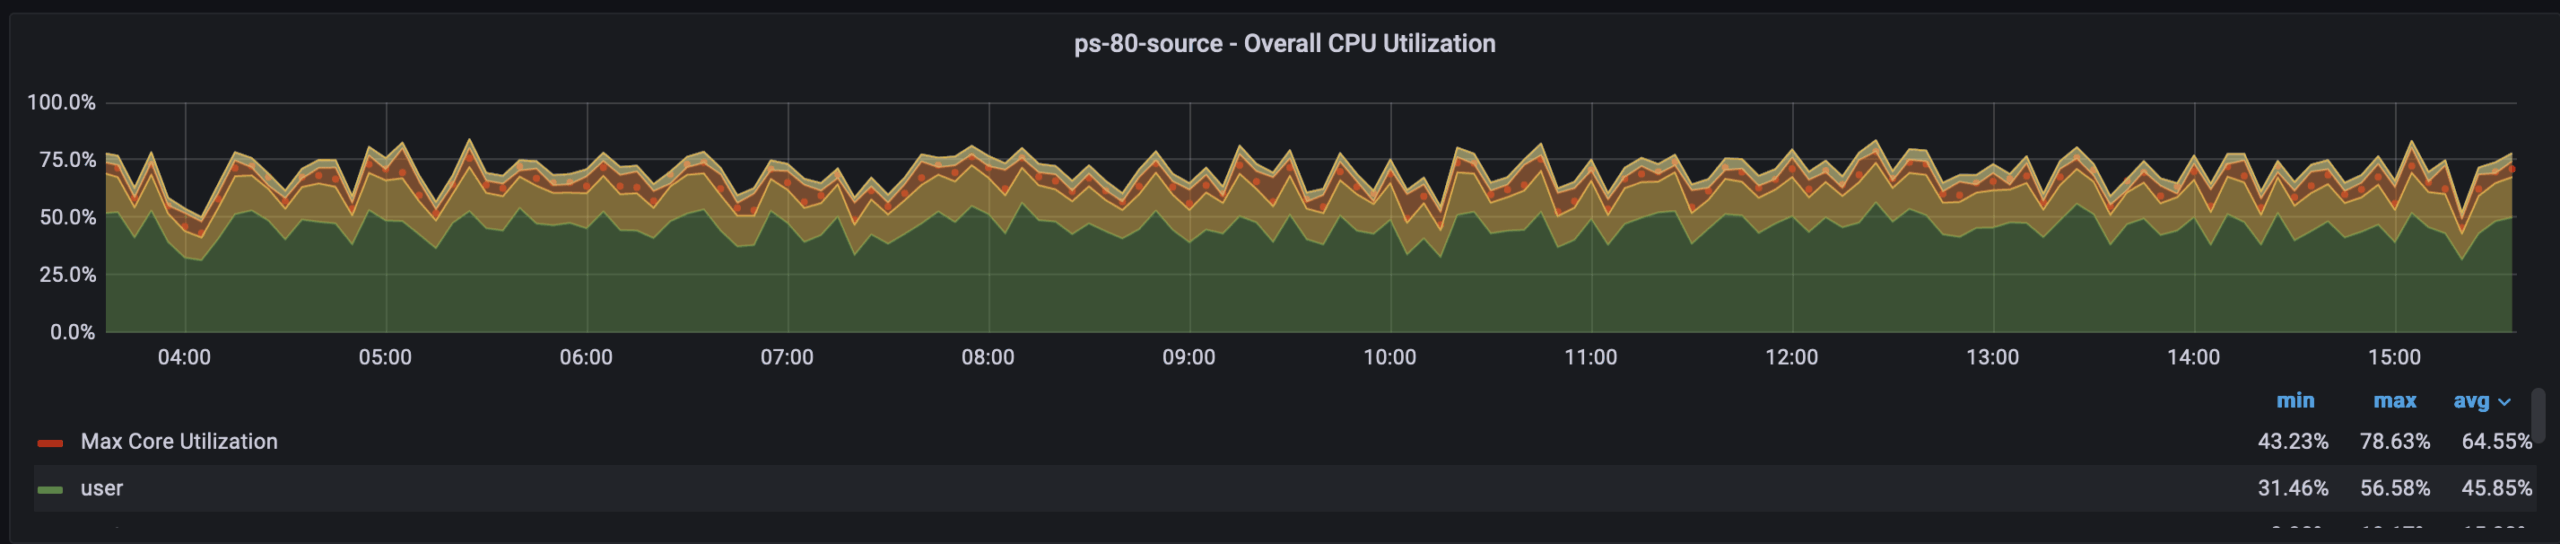This screenshot has height=544, width=2560.
Task: Click the legend vertical scrollbar
Action: [x=2537, y=415]
